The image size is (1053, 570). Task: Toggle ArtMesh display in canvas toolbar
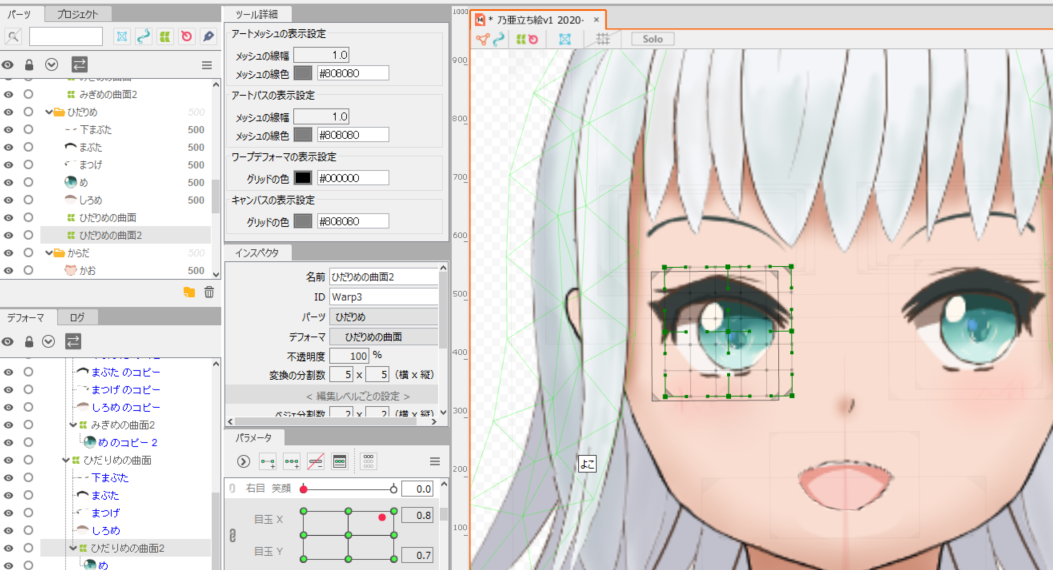point(482,39)
